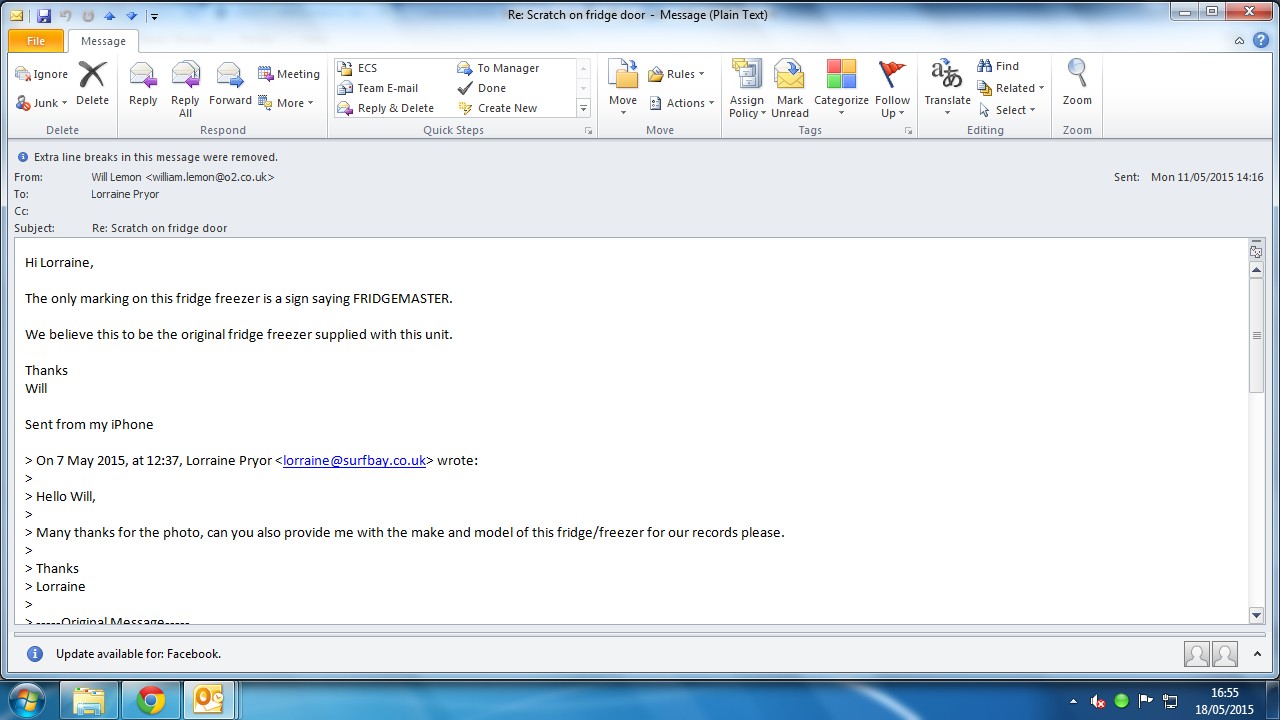Switch to the Message ribbon tab
Viewport: 1280px width, 720px height.
coord(103,41)
